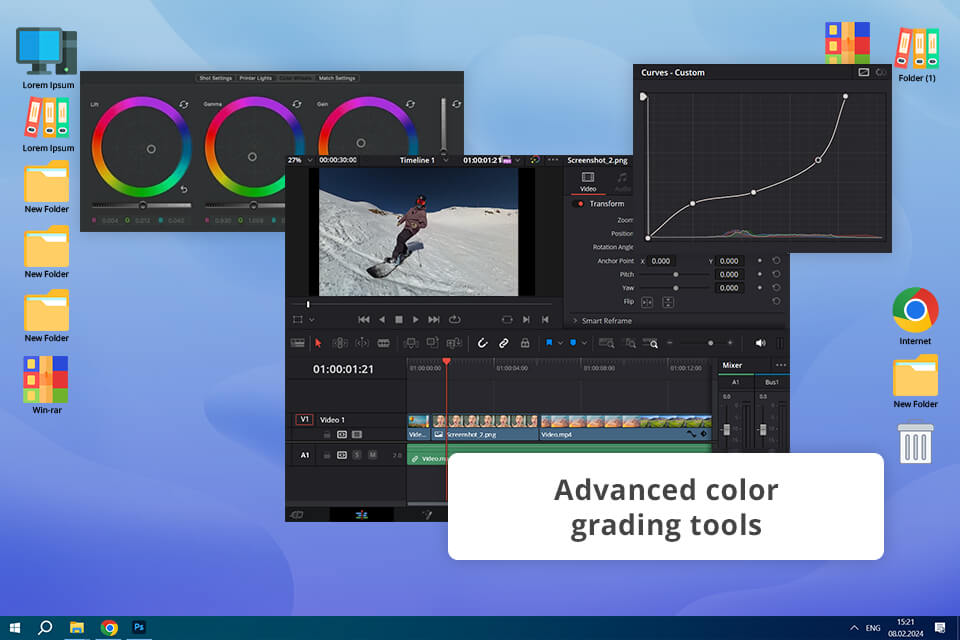The height and width of the screenshot is (640, 960).
Task: Switch to the Inspector Video tab
Action: pos(588,182)
